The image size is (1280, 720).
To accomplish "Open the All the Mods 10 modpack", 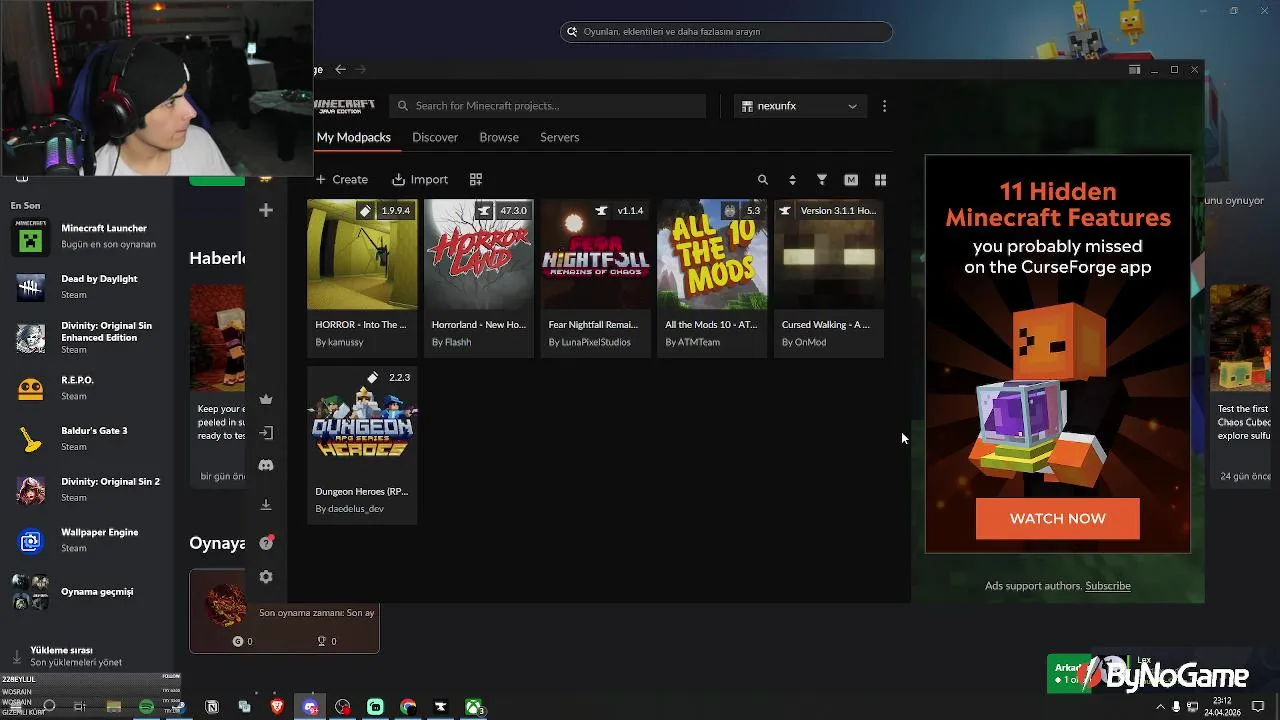I will tap(712, 278).
